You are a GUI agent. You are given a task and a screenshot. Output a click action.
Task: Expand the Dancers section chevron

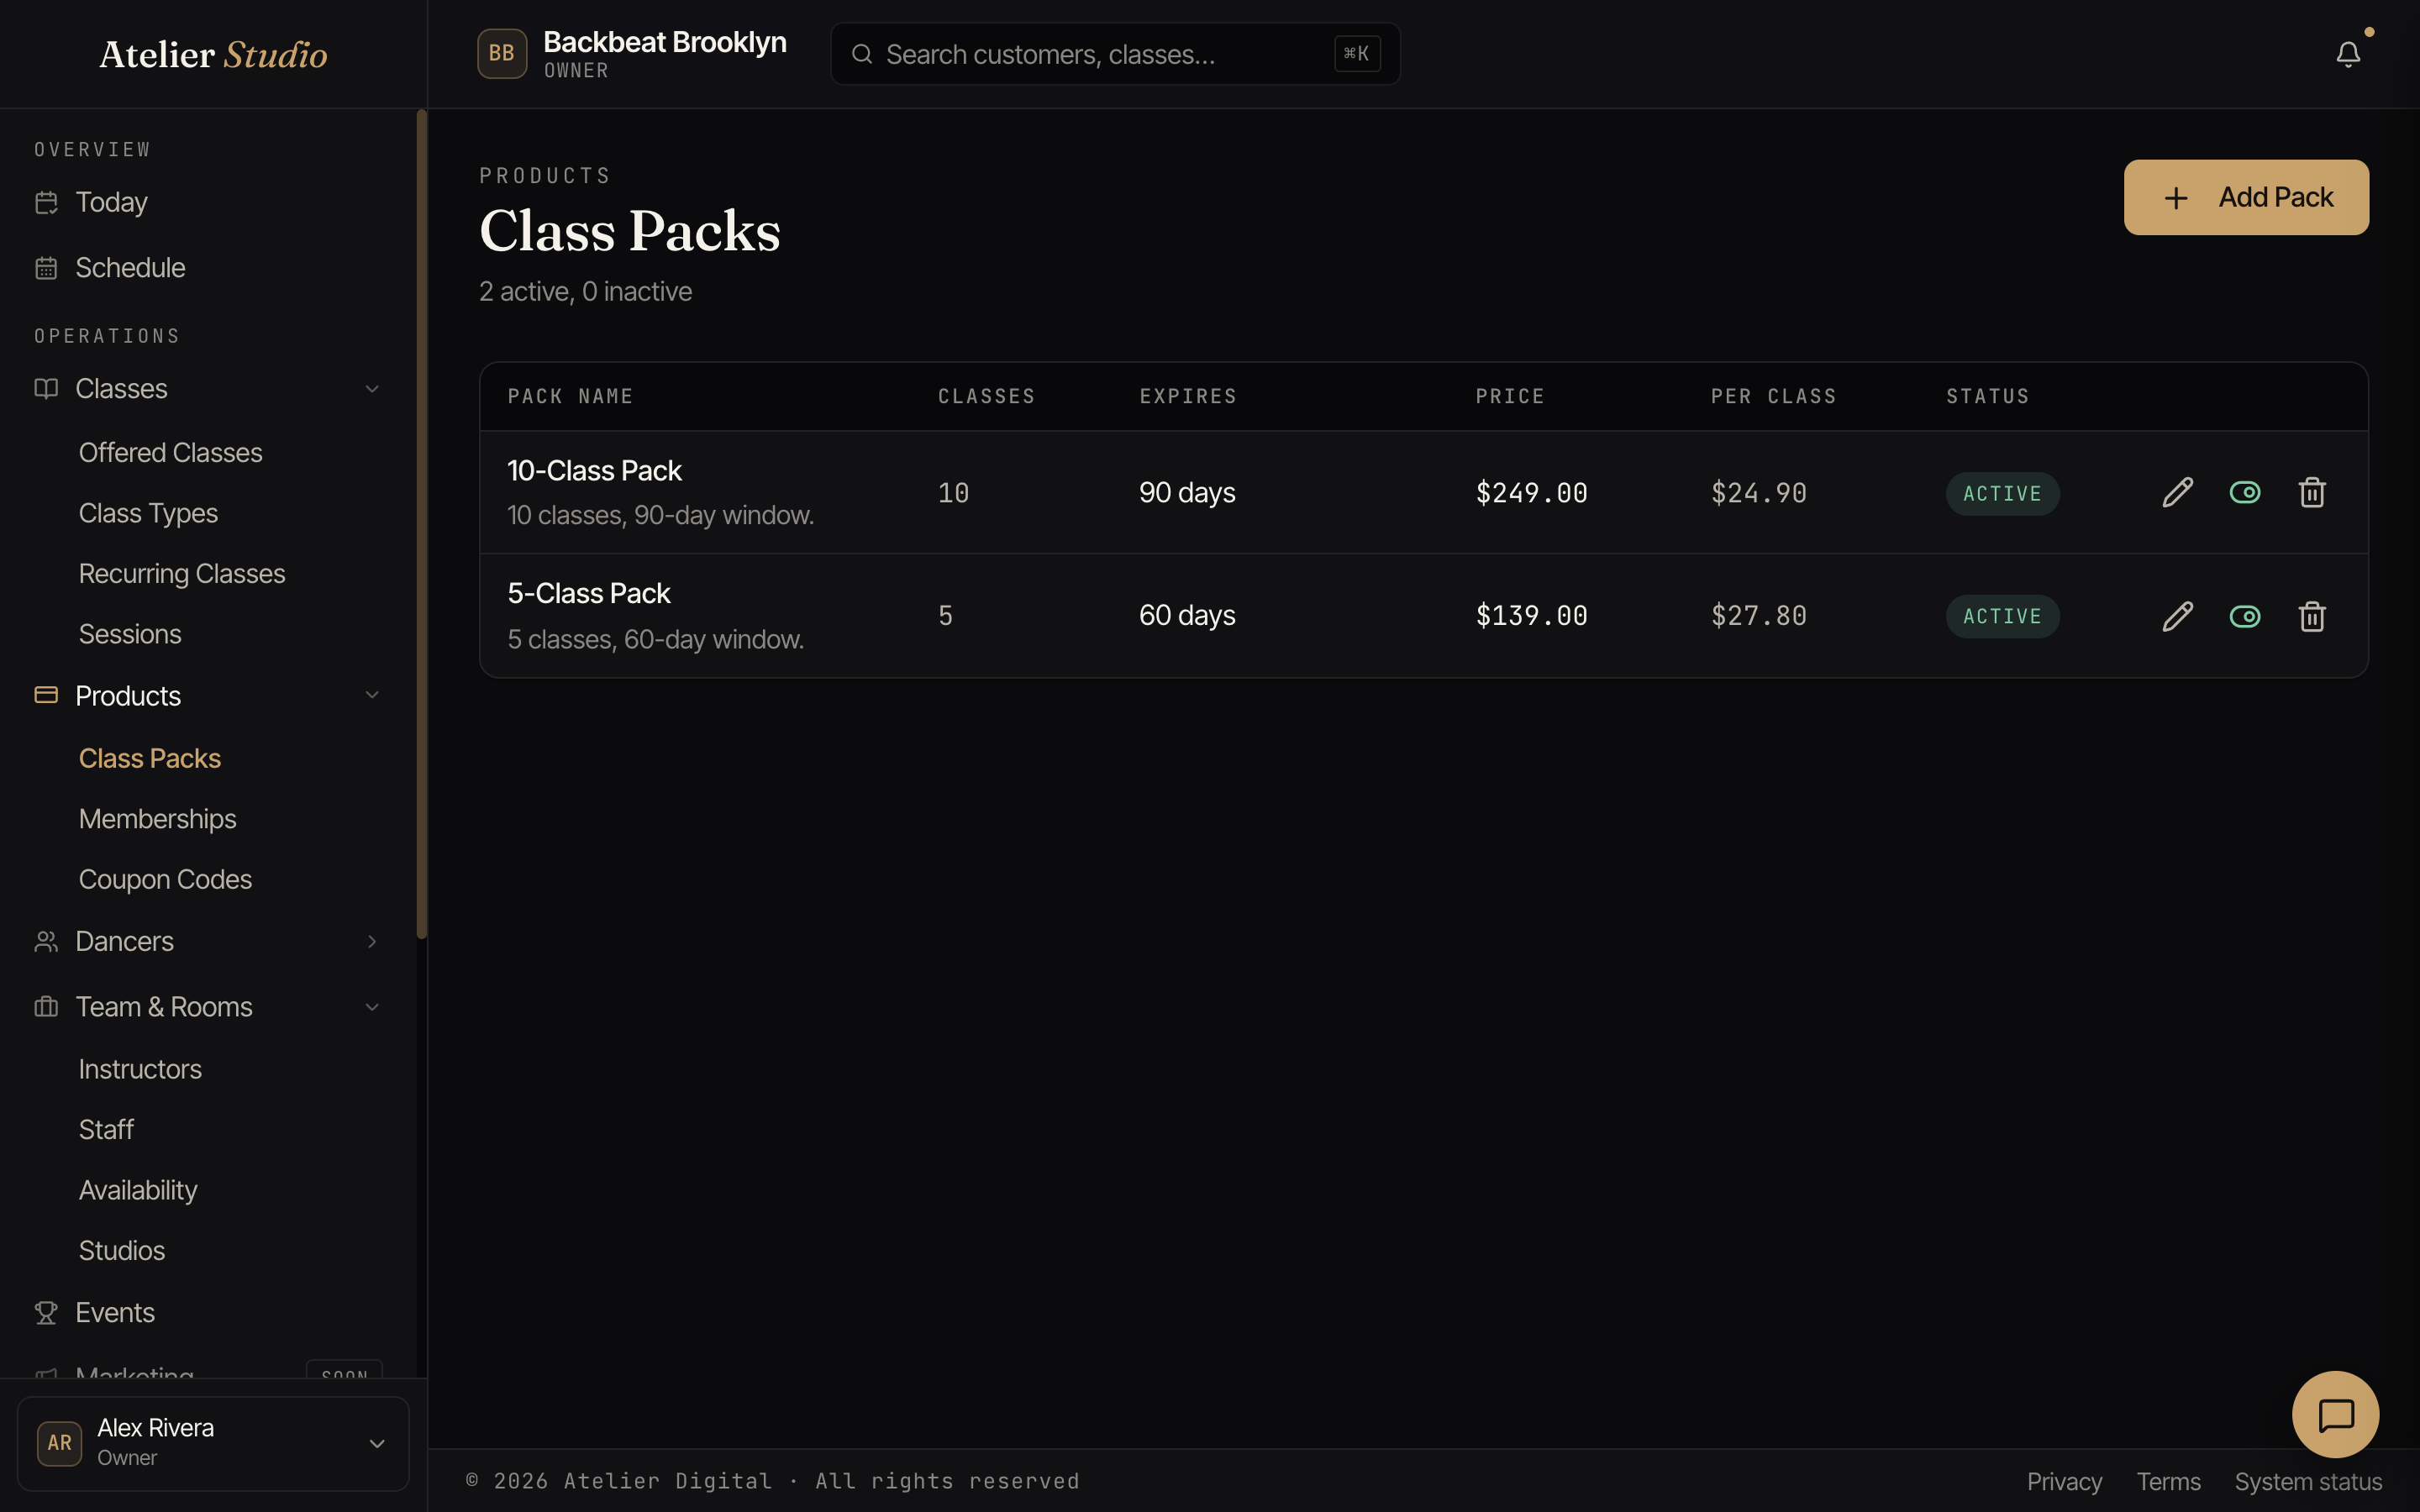pyautogui.click(x=372, y=941)
